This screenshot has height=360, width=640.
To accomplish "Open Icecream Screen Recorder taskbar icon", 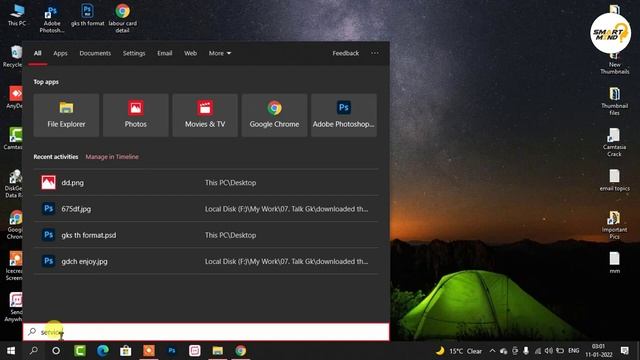I will tap(149, 351).
